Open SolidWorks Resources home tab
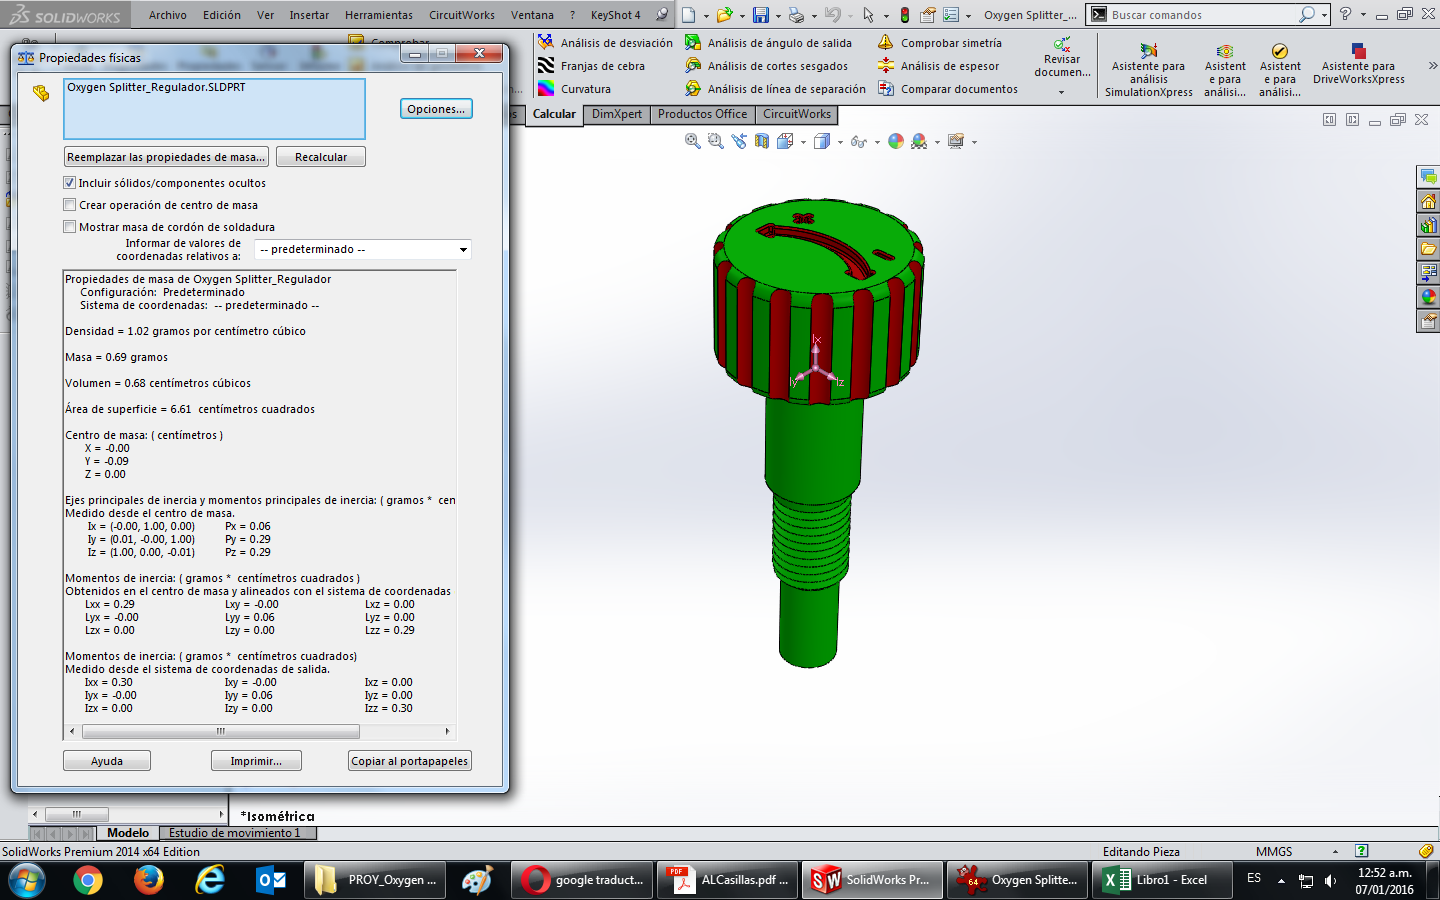 (1428, 201)
